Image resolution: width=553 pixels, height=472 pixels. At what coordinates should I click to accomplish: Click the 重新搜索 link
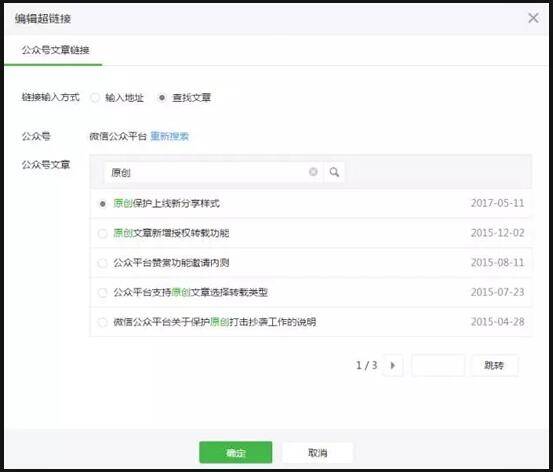(169, 136)
